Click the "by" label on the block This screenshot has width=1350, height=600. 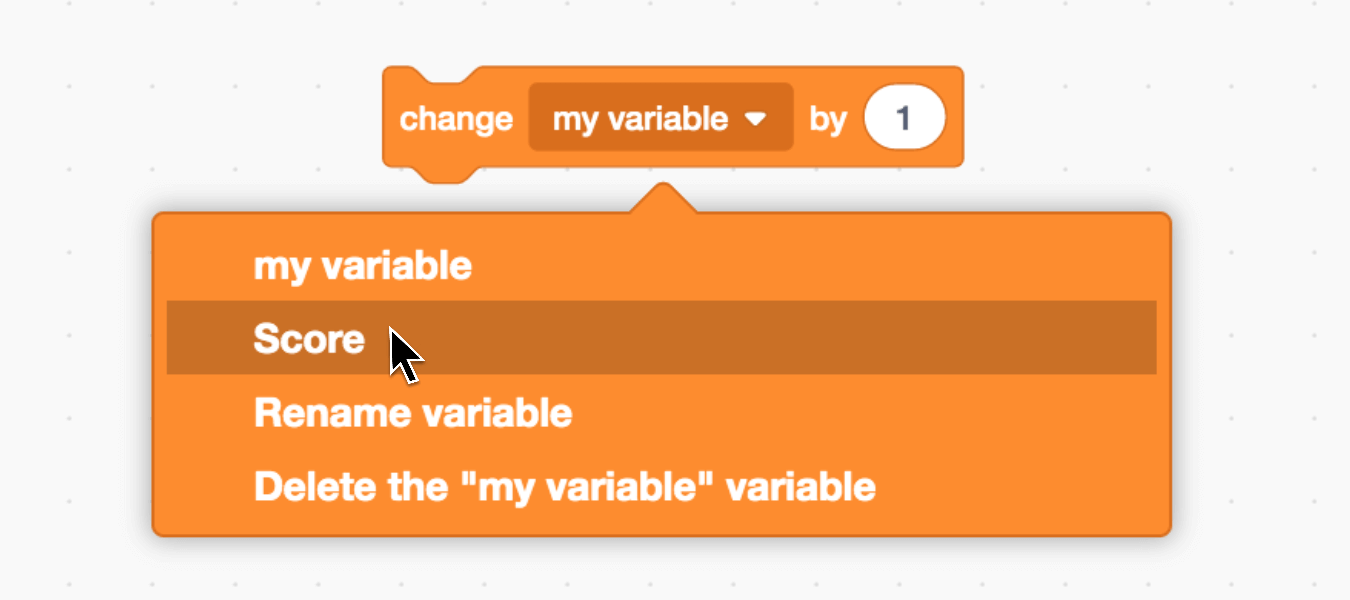tap(828, 119)
